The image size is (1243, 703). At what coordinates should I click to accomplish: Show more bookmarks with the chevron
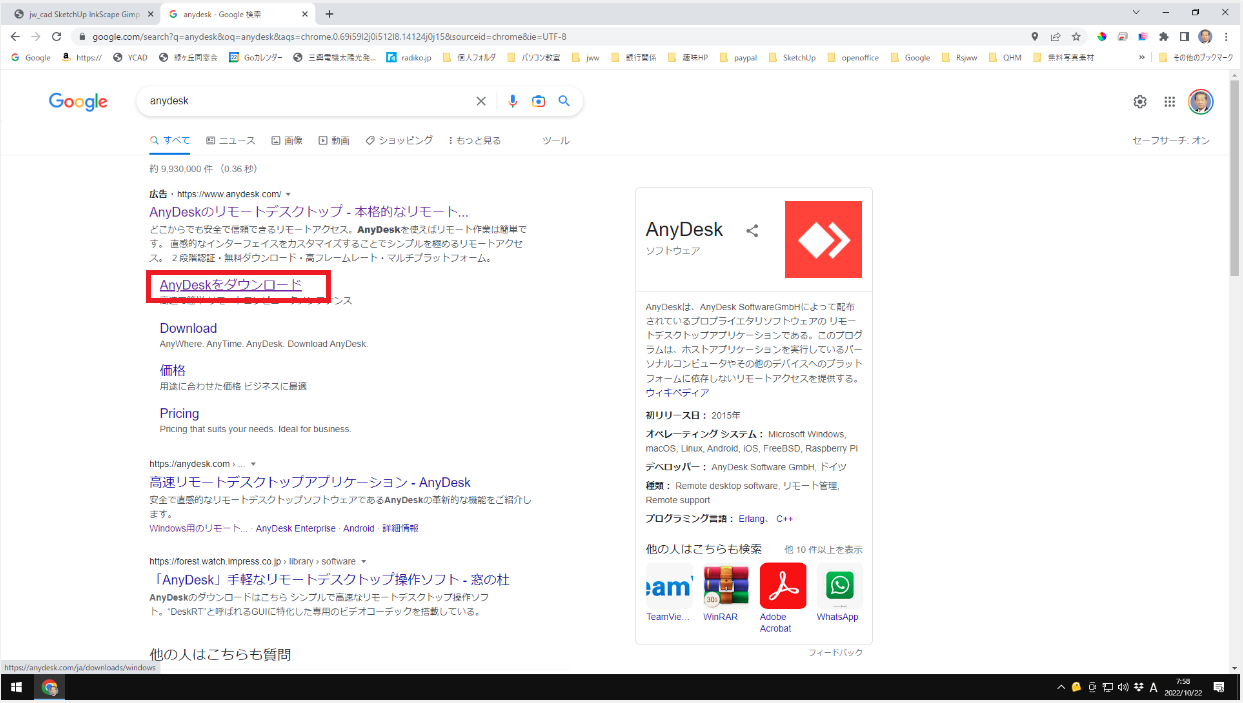point(1142,58)
